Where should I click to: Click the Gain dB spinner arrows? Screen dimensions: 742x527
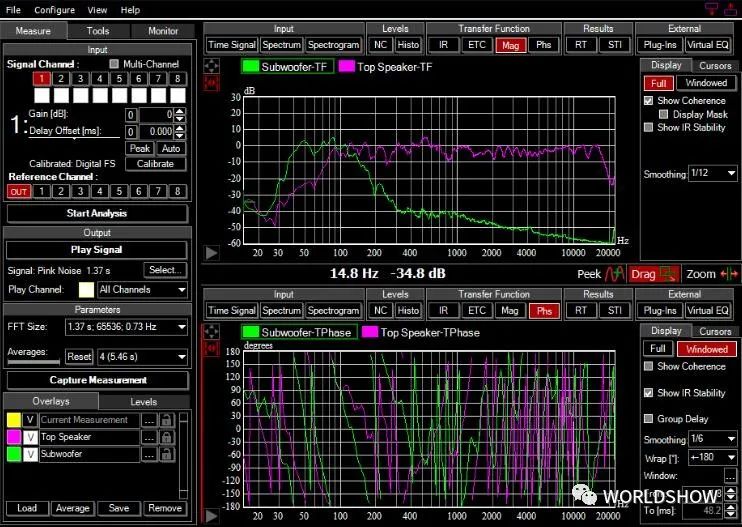point(180,115)
